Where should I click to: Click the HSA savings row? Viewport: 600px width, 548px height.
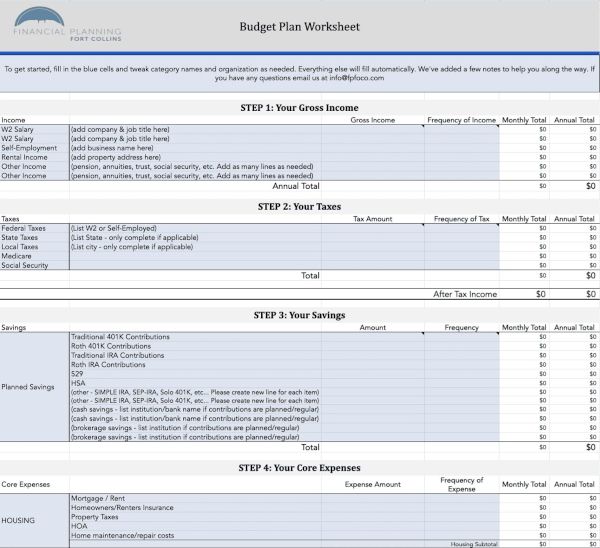point(196,383)
